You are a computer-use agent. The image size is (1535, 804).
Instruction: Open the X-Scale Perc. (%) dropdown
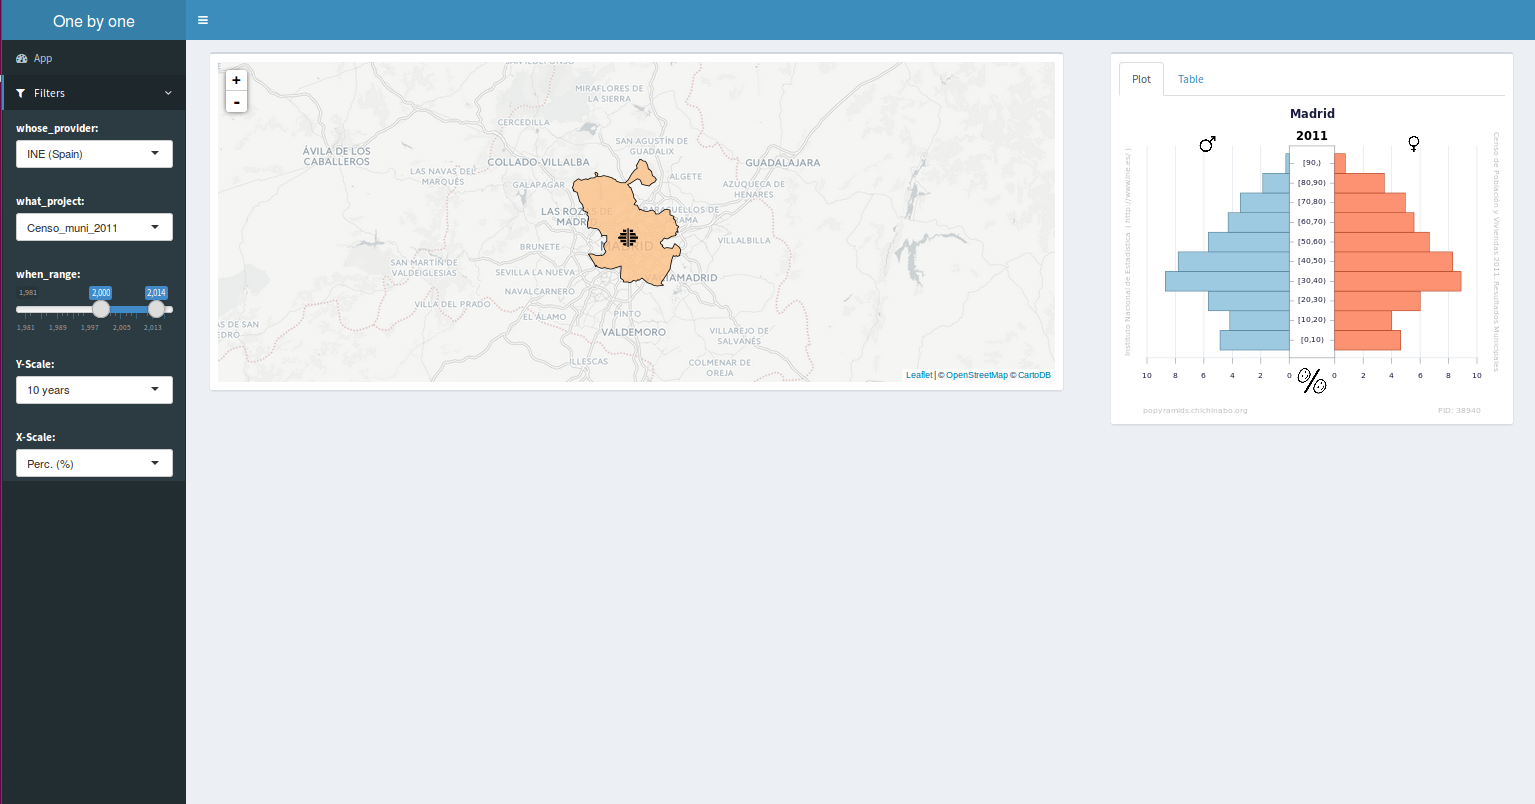tap(94, 464)
